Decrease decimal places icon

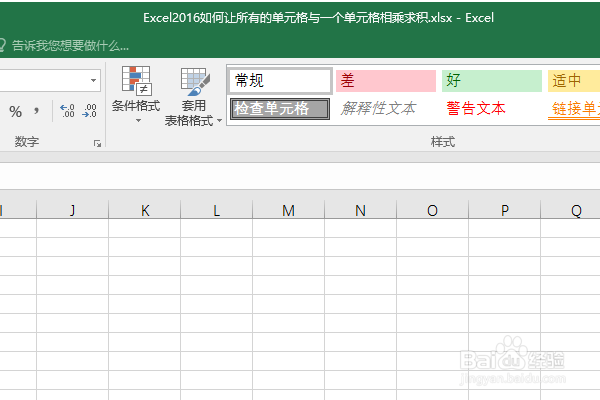point(89,111)
